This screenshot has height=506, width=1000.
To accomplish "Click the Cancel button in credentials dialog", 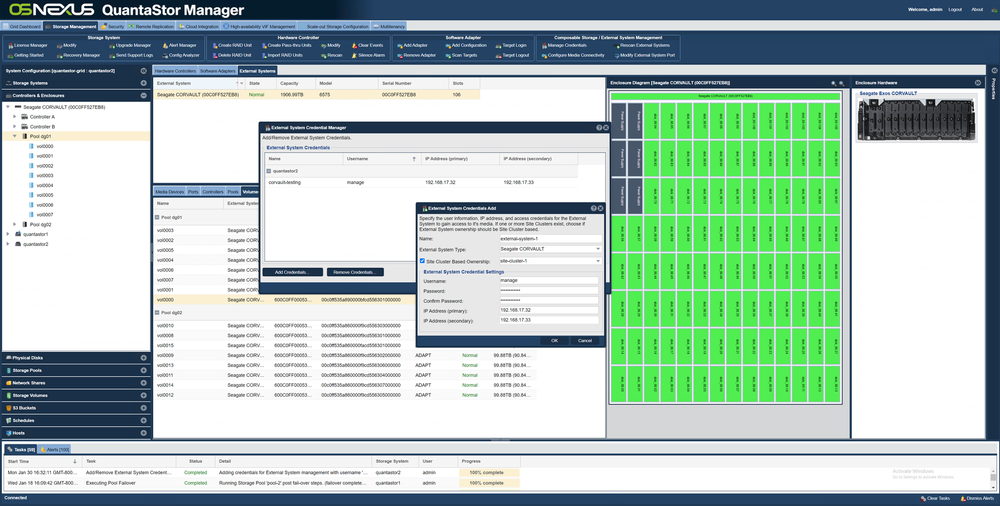I will coord(585,341).
